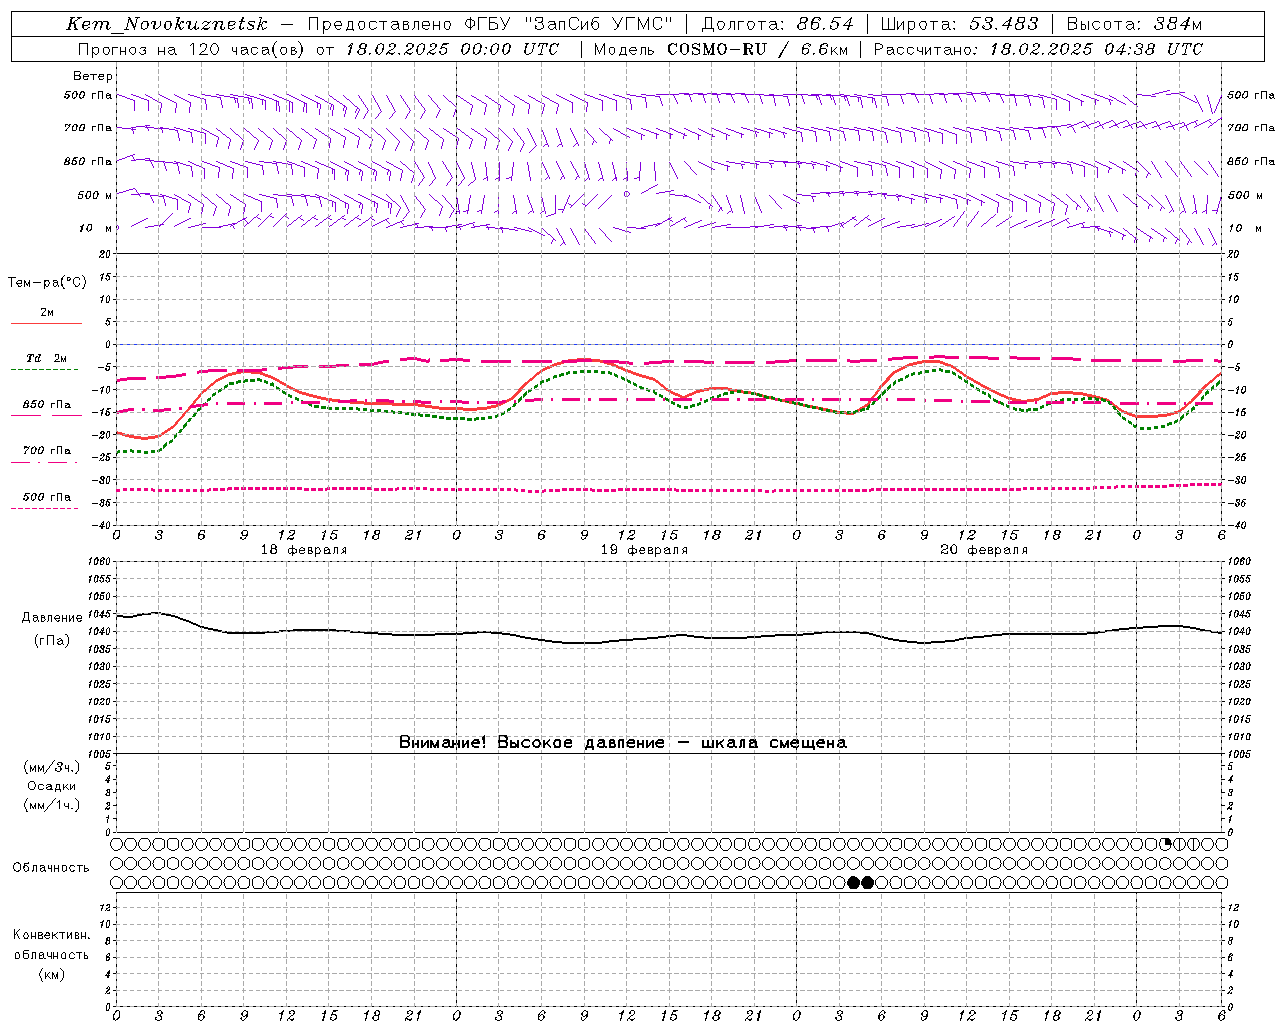This screenshot has width=1280, height=1024.
Task: Click the 700 гПа temperature legend label
Action: (47, 451)
